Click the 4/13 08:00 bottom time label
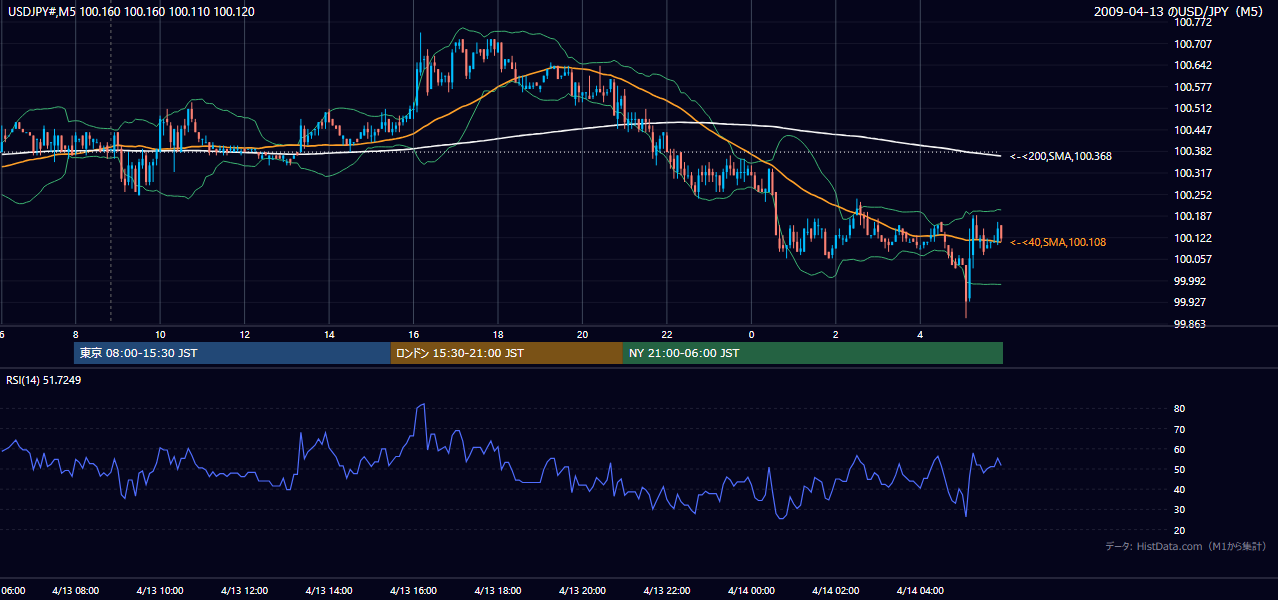 (x=76, y=591)
